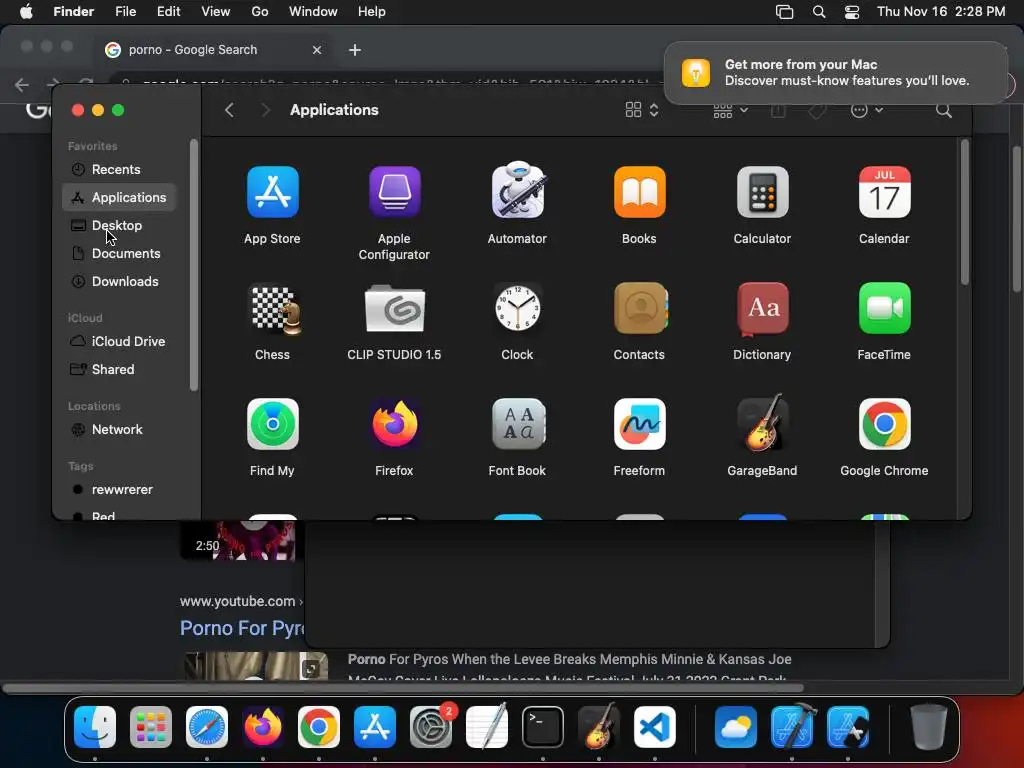Screen dimensions: 1024x768
Task: Open the Trash in the Dock
Action: [929, 727]
